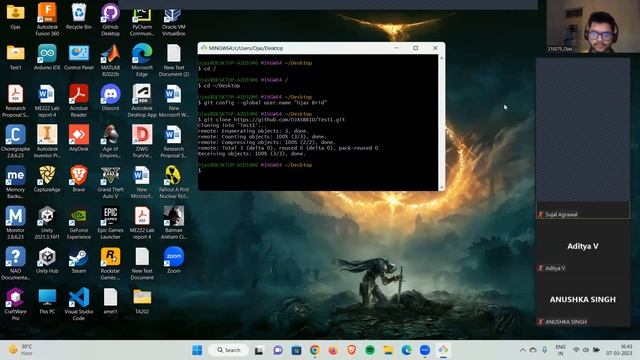This screenshot has height=360, width=640.
Task: Launch Autodesk Inventor Professional icon
Action: pos(47,141)
